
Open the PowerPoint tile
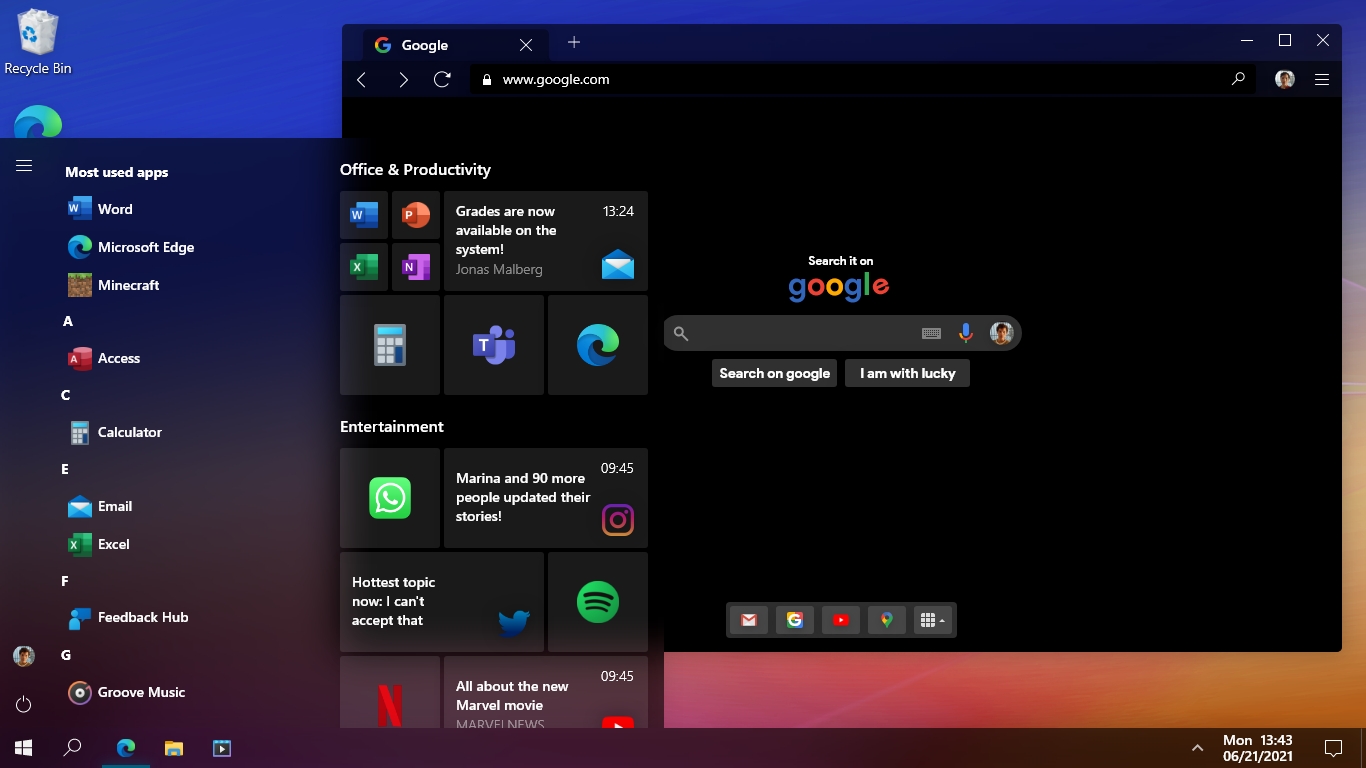(416, 215)
